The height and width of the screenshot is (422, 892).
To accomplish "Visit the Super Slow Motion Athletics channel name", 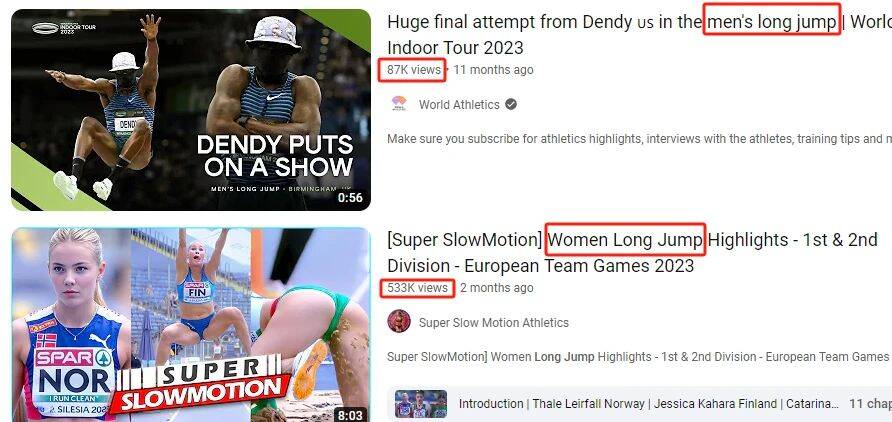I will click(494, 322).
